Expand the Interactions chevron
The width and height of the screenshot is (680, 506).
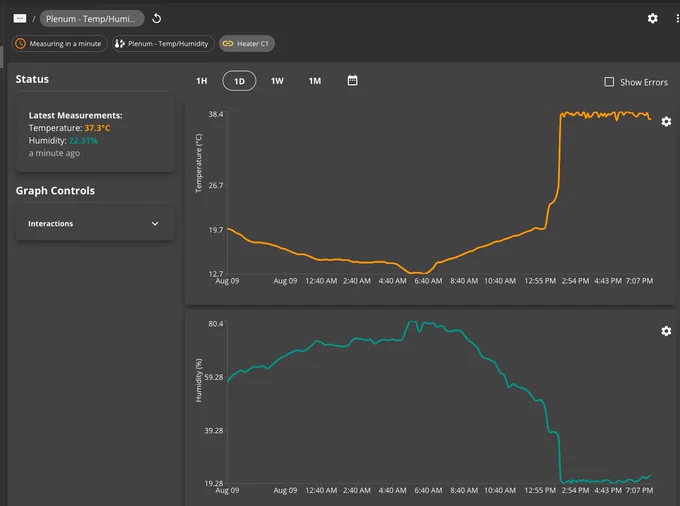[x=155, y=224]
